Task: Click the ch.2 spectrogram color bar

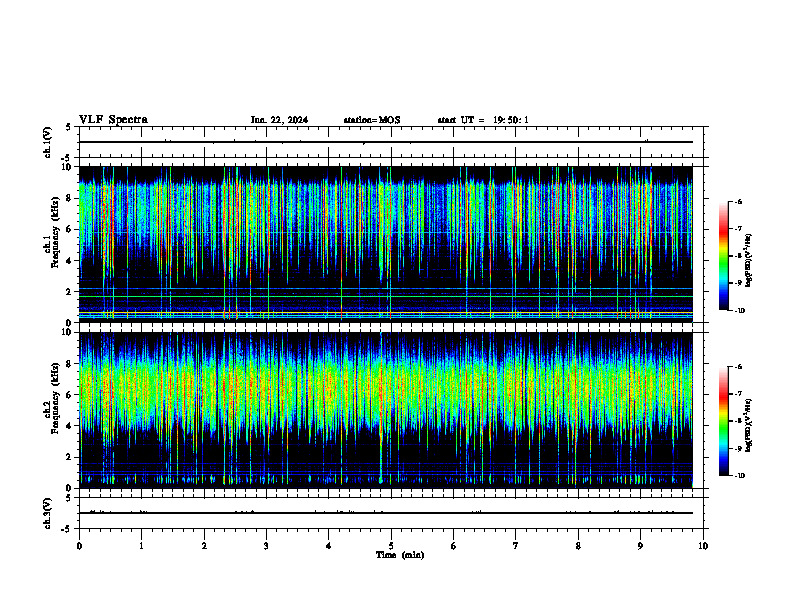Action: pos(724,421)
